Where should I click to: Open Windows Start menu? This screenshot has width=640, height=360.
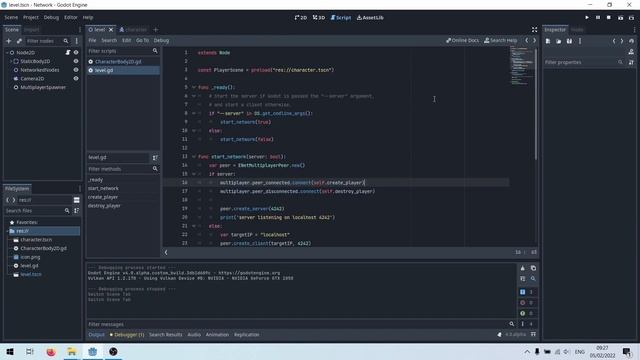(10, 351)
